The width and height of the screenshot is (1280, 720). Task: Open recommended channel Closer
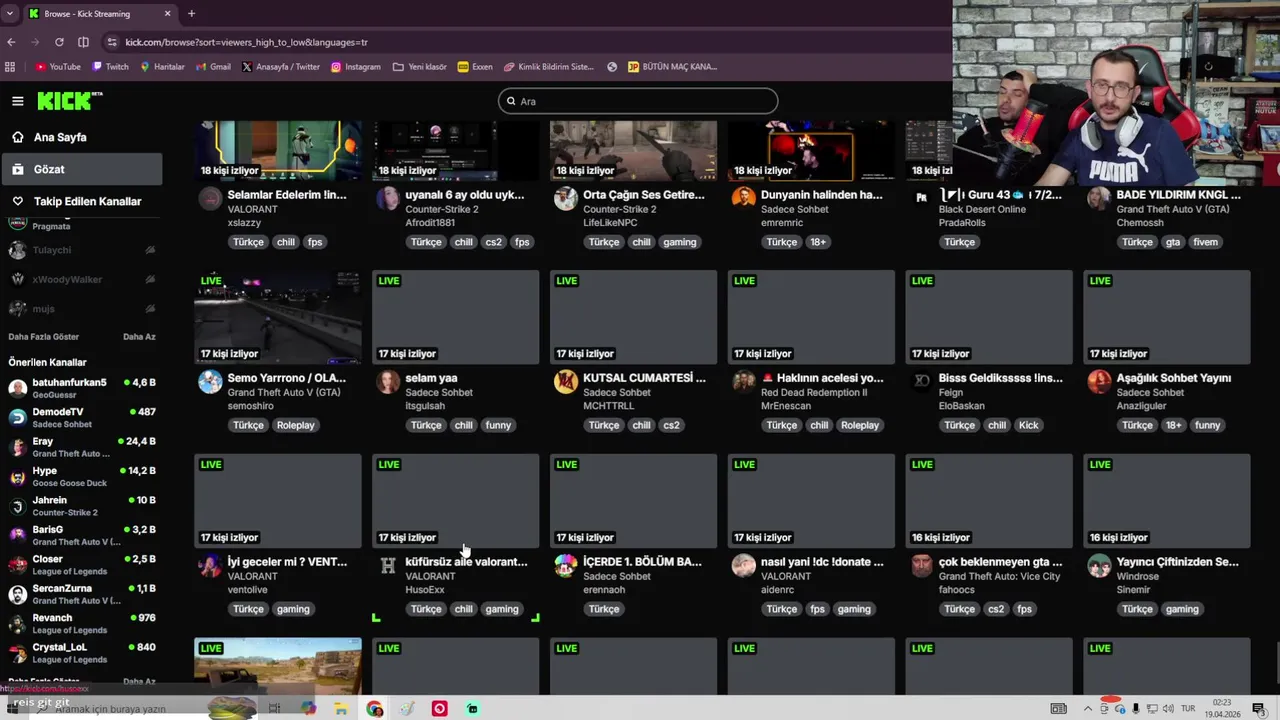(x=82, y=565)
